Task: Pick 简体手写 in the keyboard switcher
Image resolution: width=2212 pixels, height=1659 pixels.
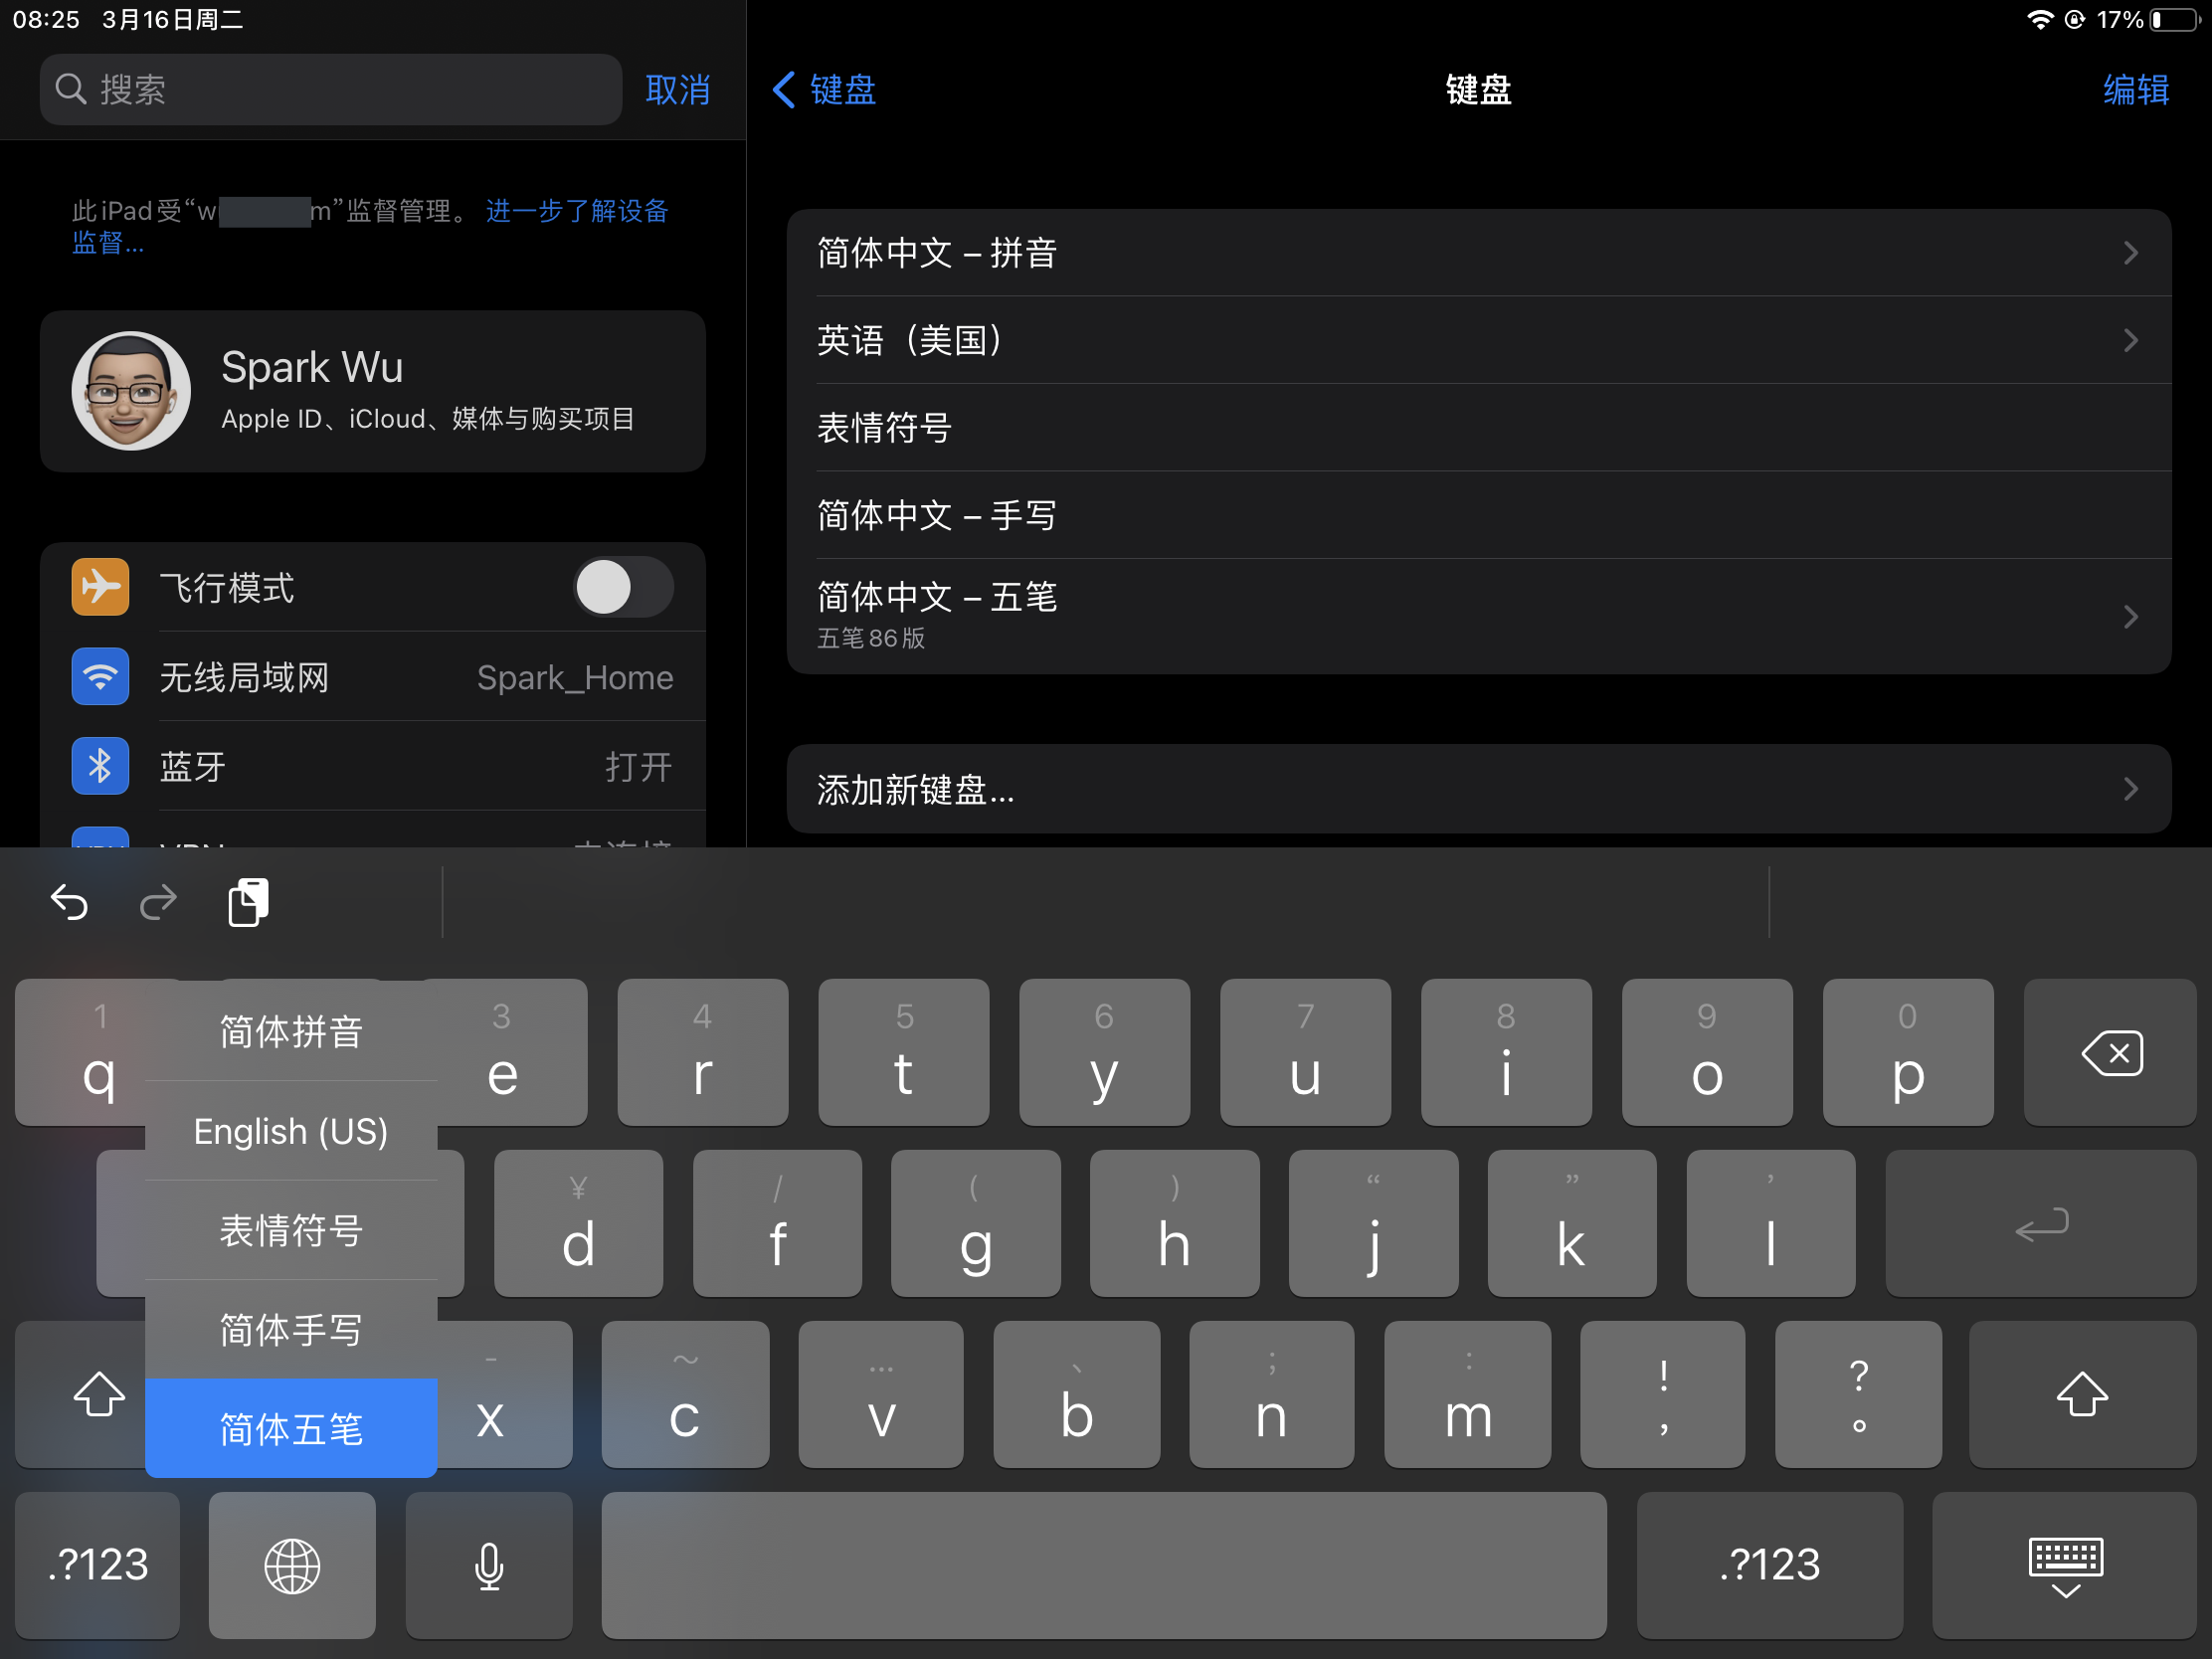Action: [x=291, y=1329]
